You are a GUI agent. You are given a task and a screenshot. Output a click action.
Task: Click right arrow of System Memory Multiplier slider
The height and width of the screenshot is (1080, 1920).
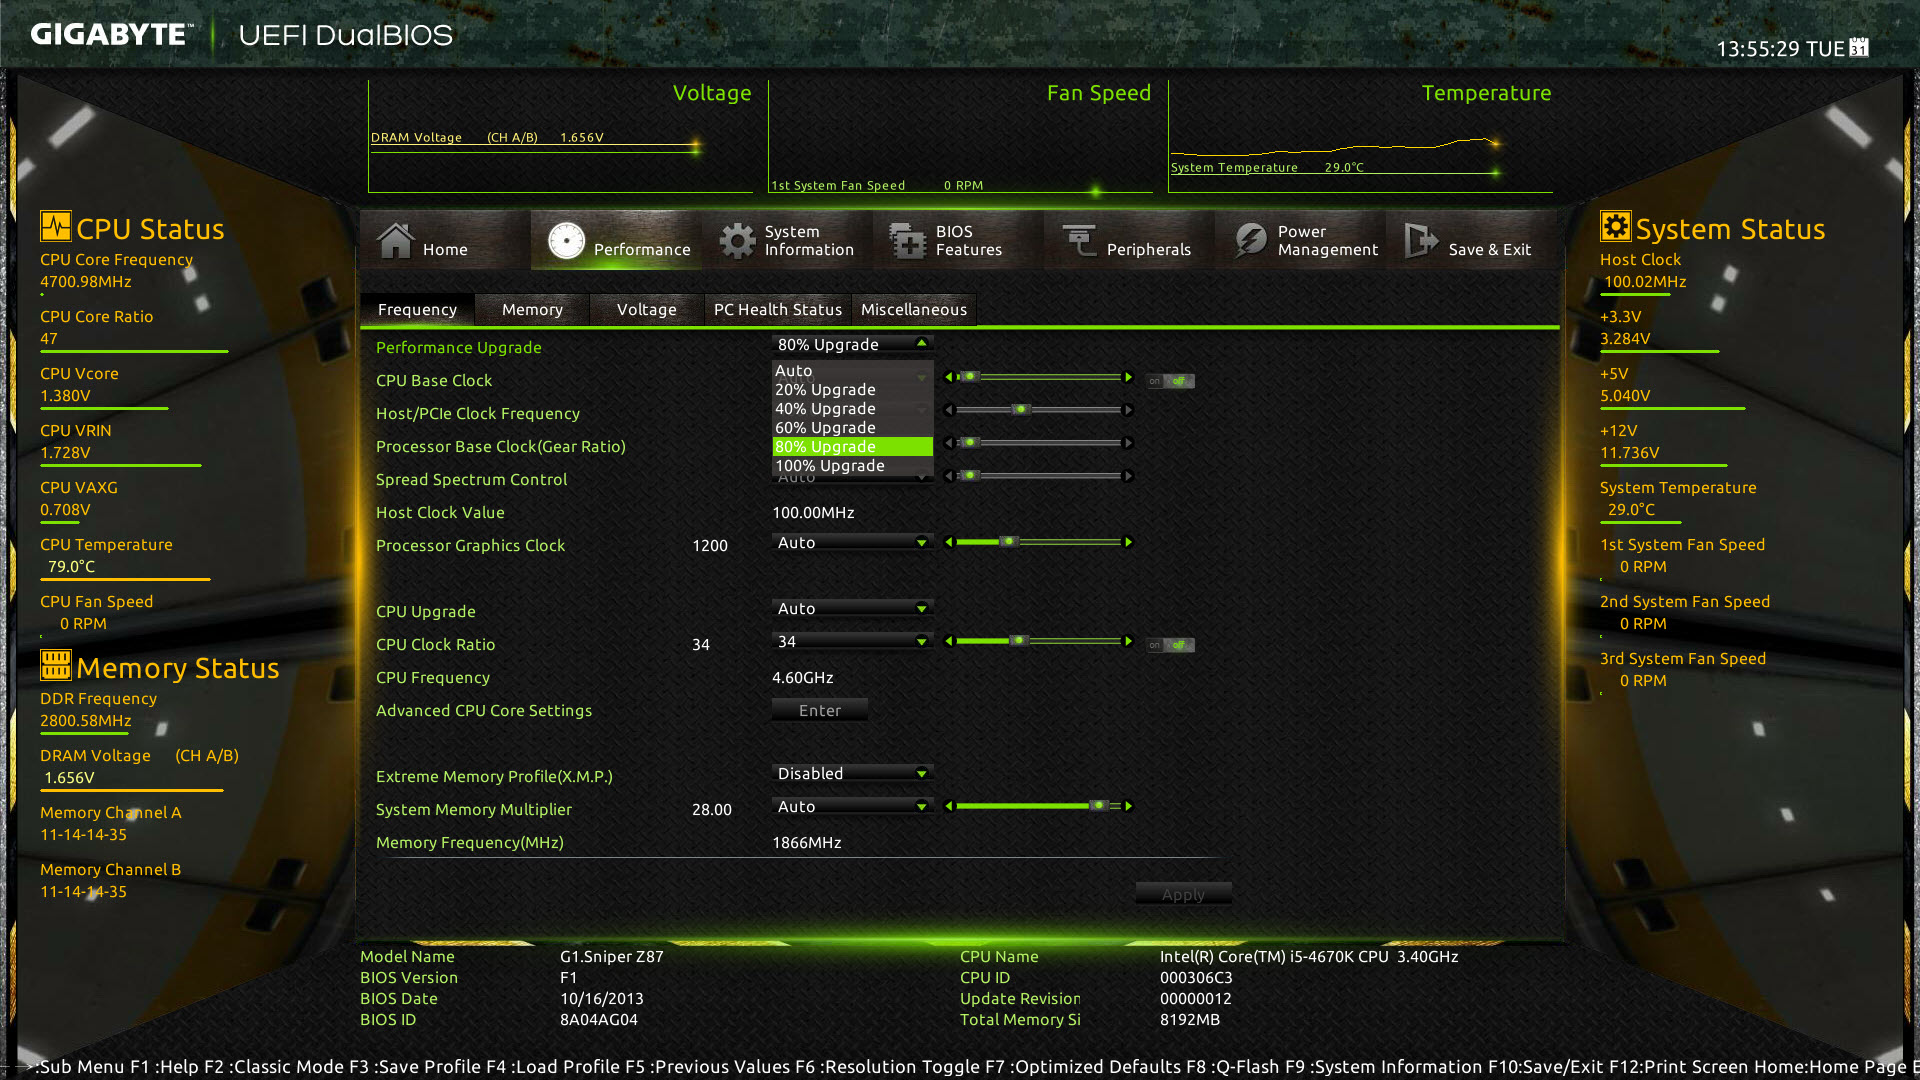1129,806
